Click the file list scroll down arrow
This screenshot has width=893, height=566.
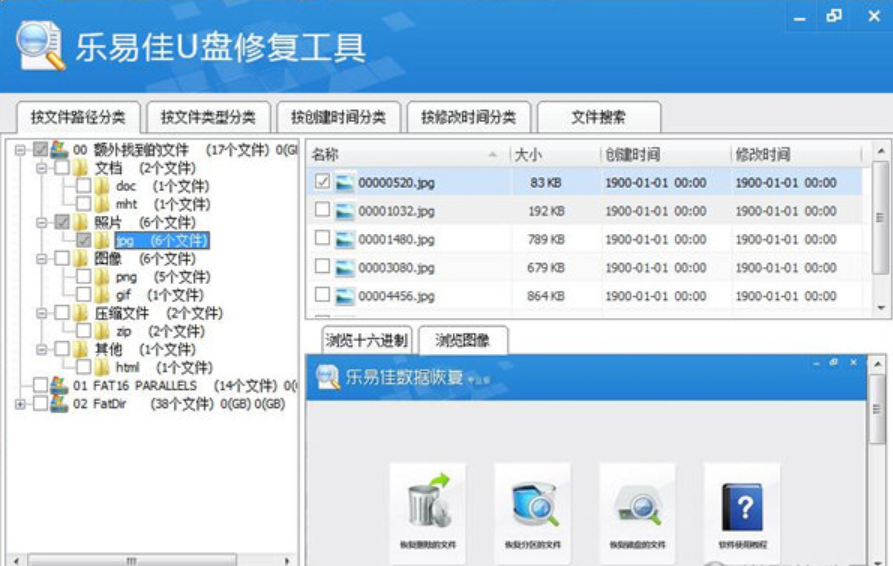(881, 308)
